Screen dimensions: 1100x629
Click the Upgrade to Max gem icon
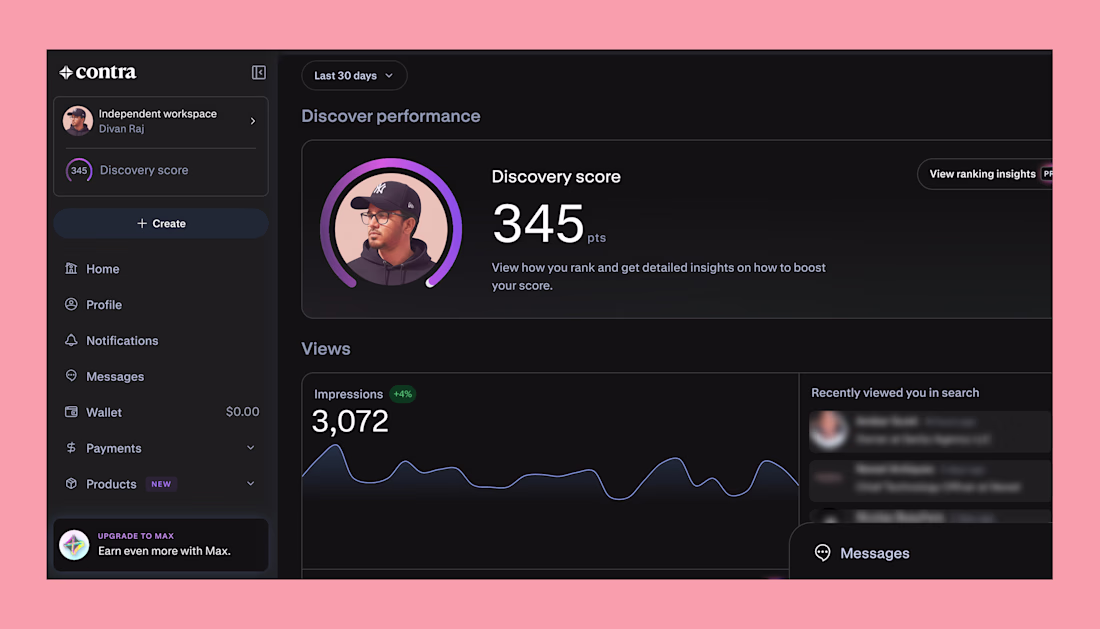point(74,545)
